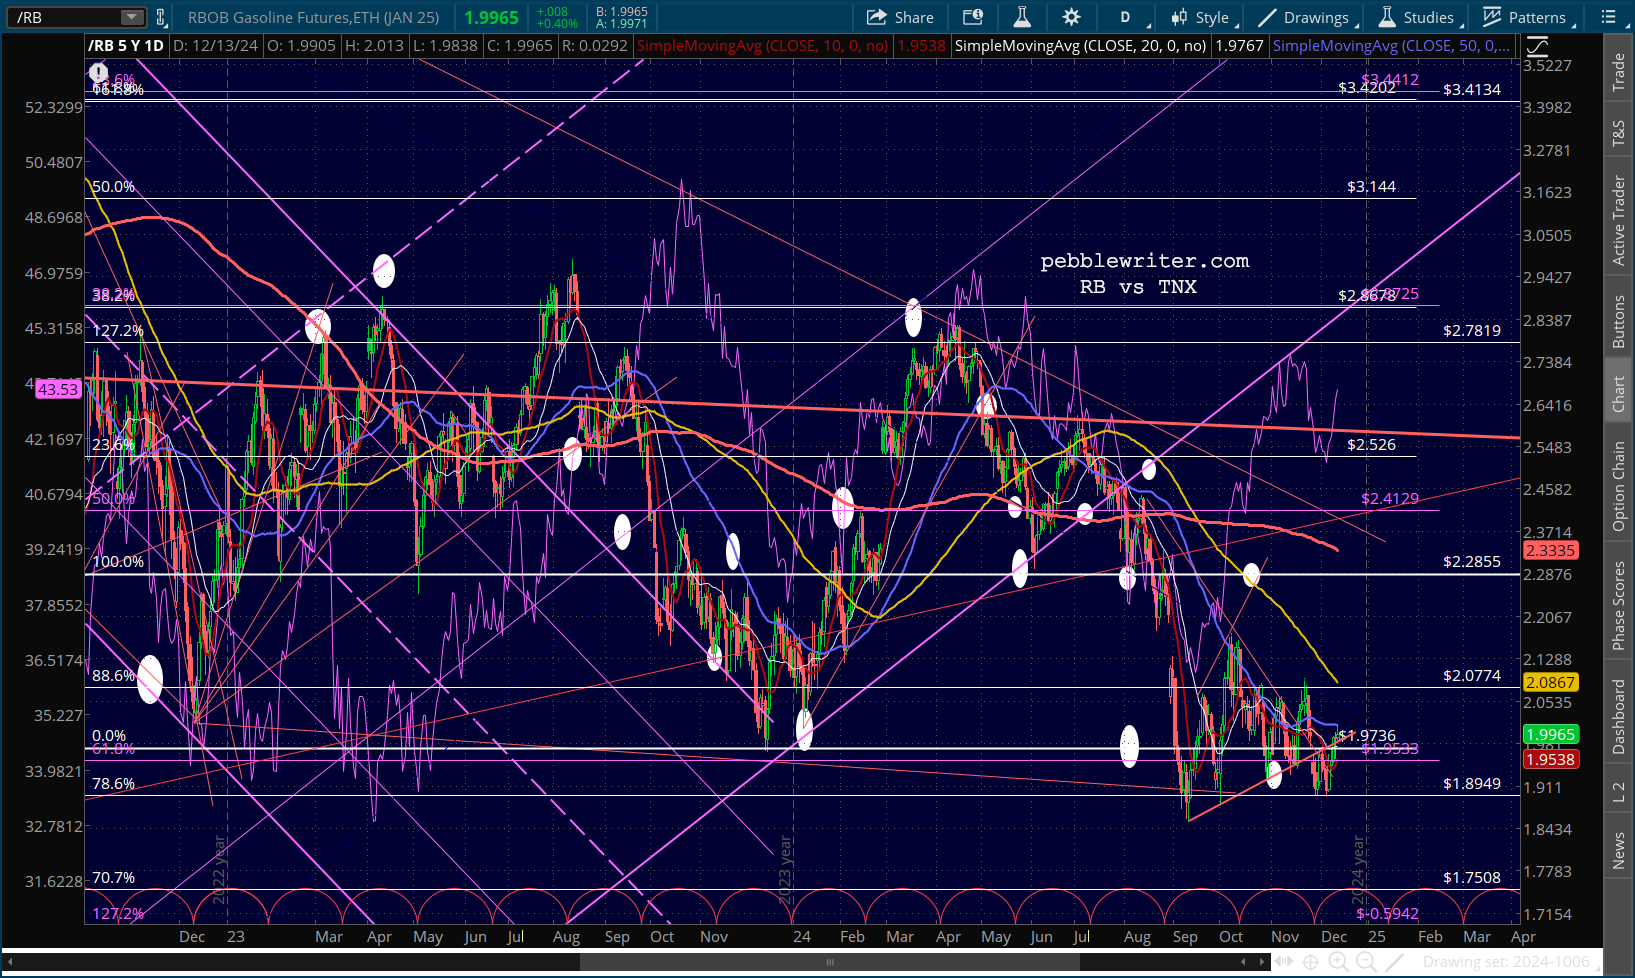
Task: Click the Share button
Action: click(900, 17)
